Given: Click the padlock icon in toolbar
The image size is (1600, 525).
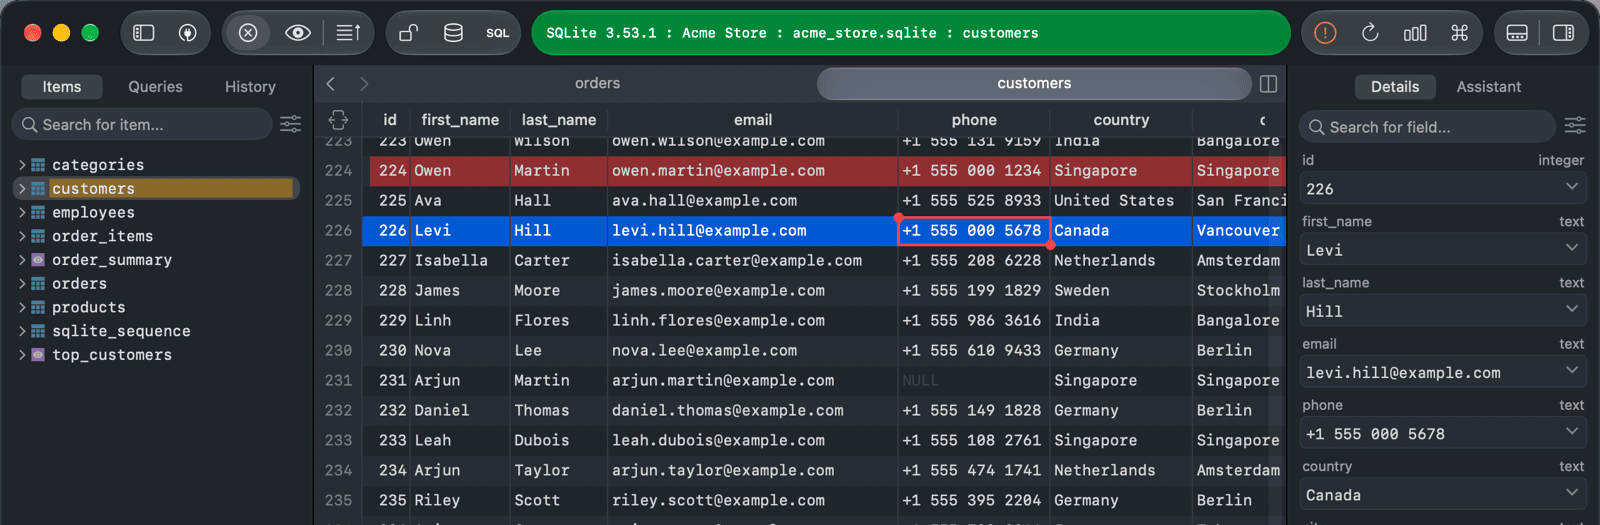Looking at the screenshot, I should (408, 33).
